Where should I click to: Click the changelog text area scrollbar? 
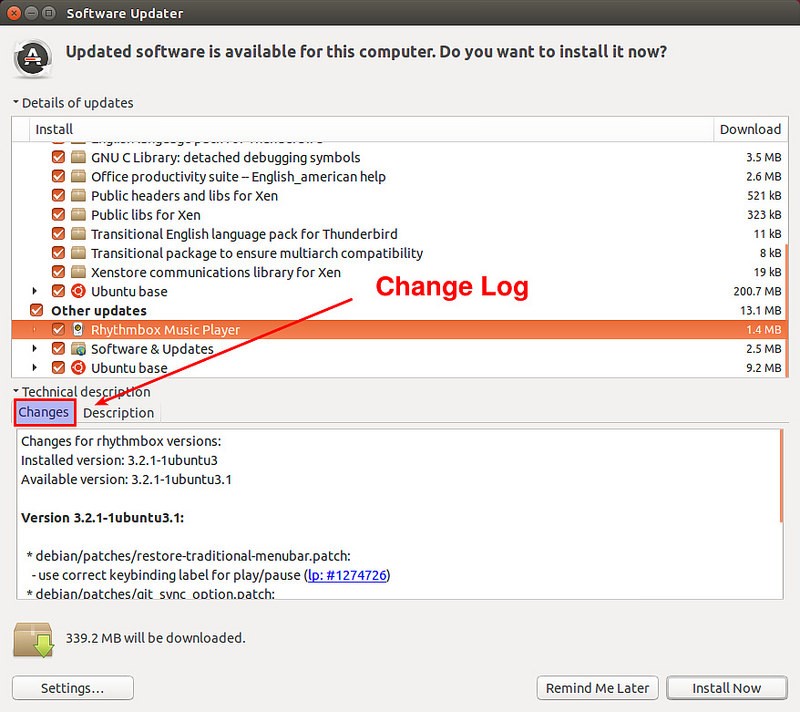[x=781, y=476]
